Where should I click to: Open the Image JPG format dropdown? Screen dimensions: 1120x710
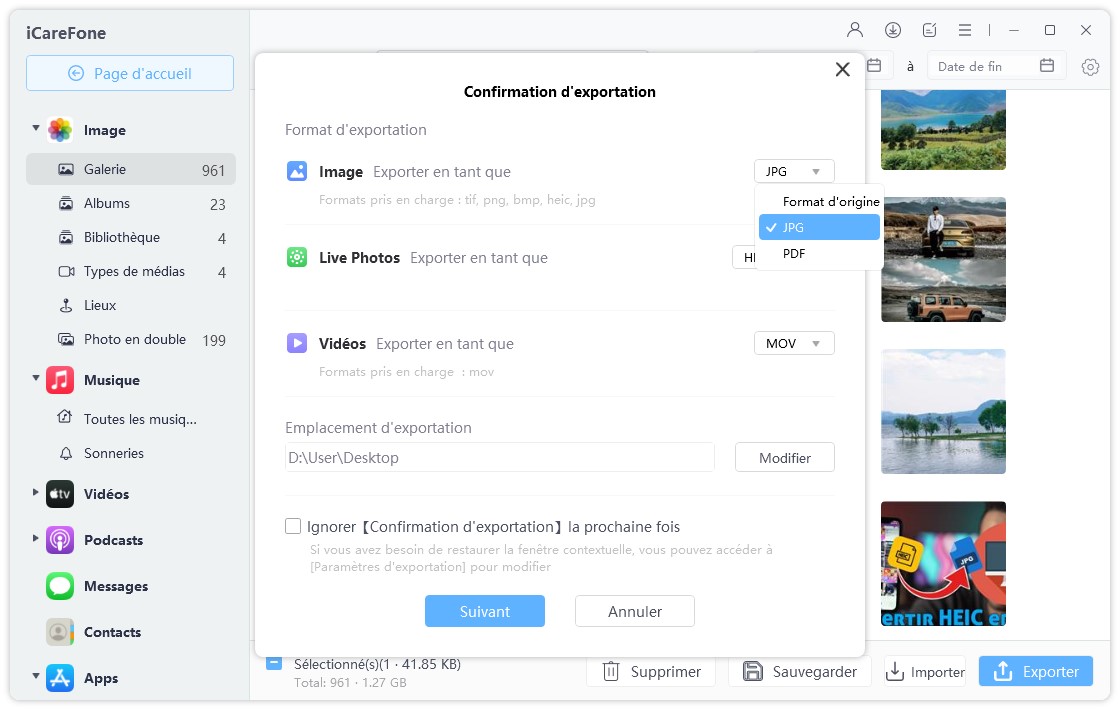coord(794,171)
